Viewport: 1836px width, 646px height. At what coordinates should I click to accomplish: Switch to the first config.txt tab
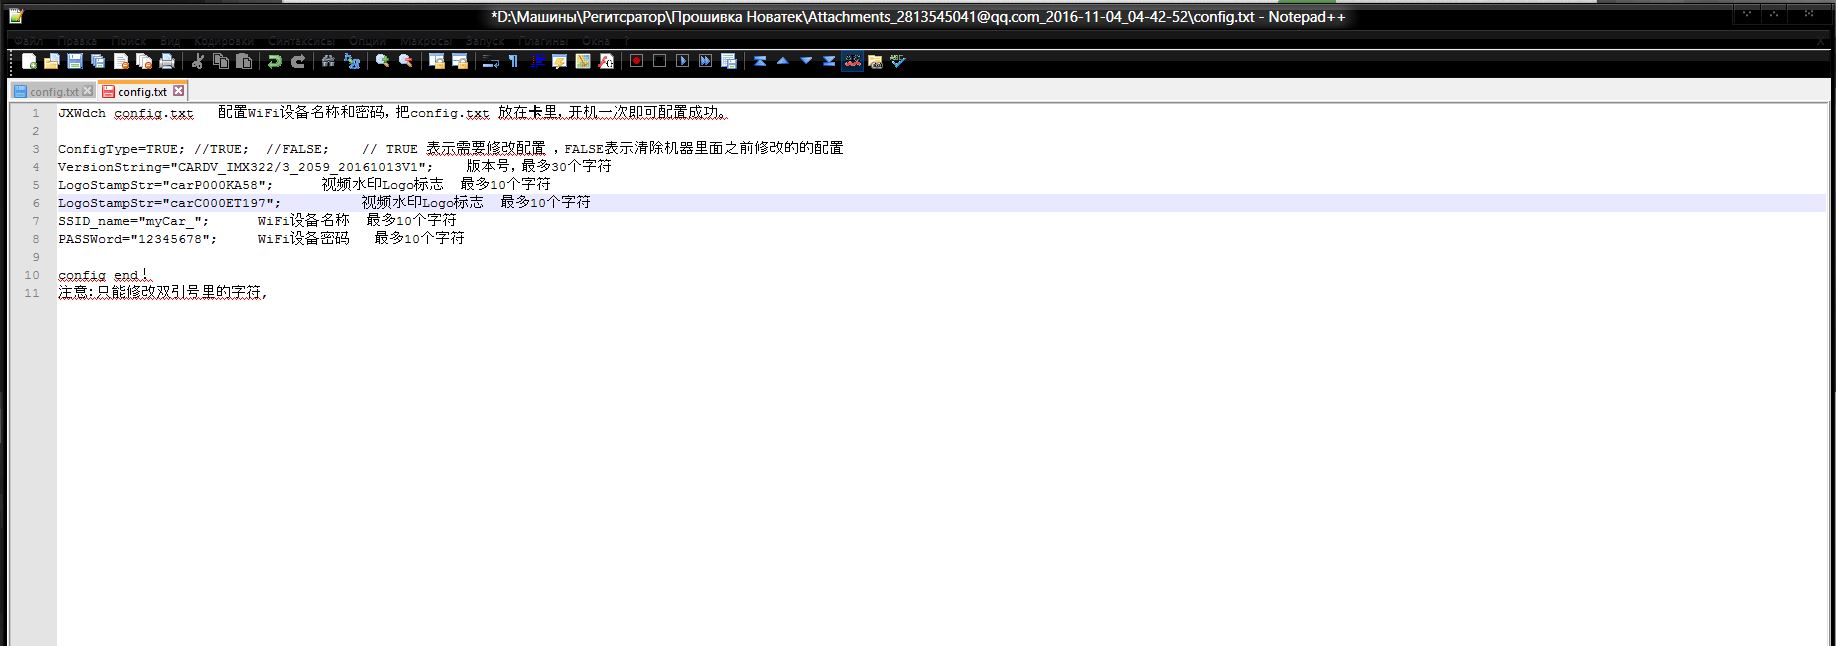tap(53, 91)
